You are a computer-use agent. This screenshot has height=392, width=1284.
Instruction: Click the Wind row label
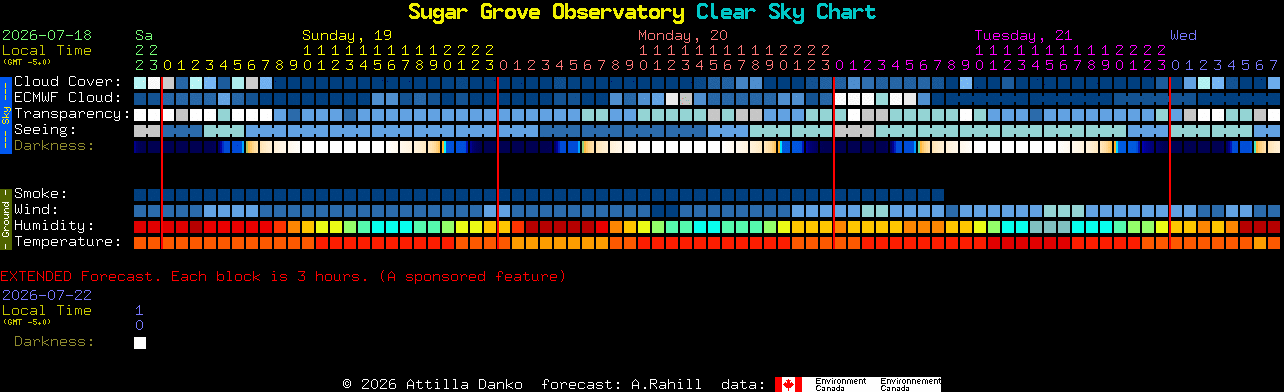pos(36,209)
